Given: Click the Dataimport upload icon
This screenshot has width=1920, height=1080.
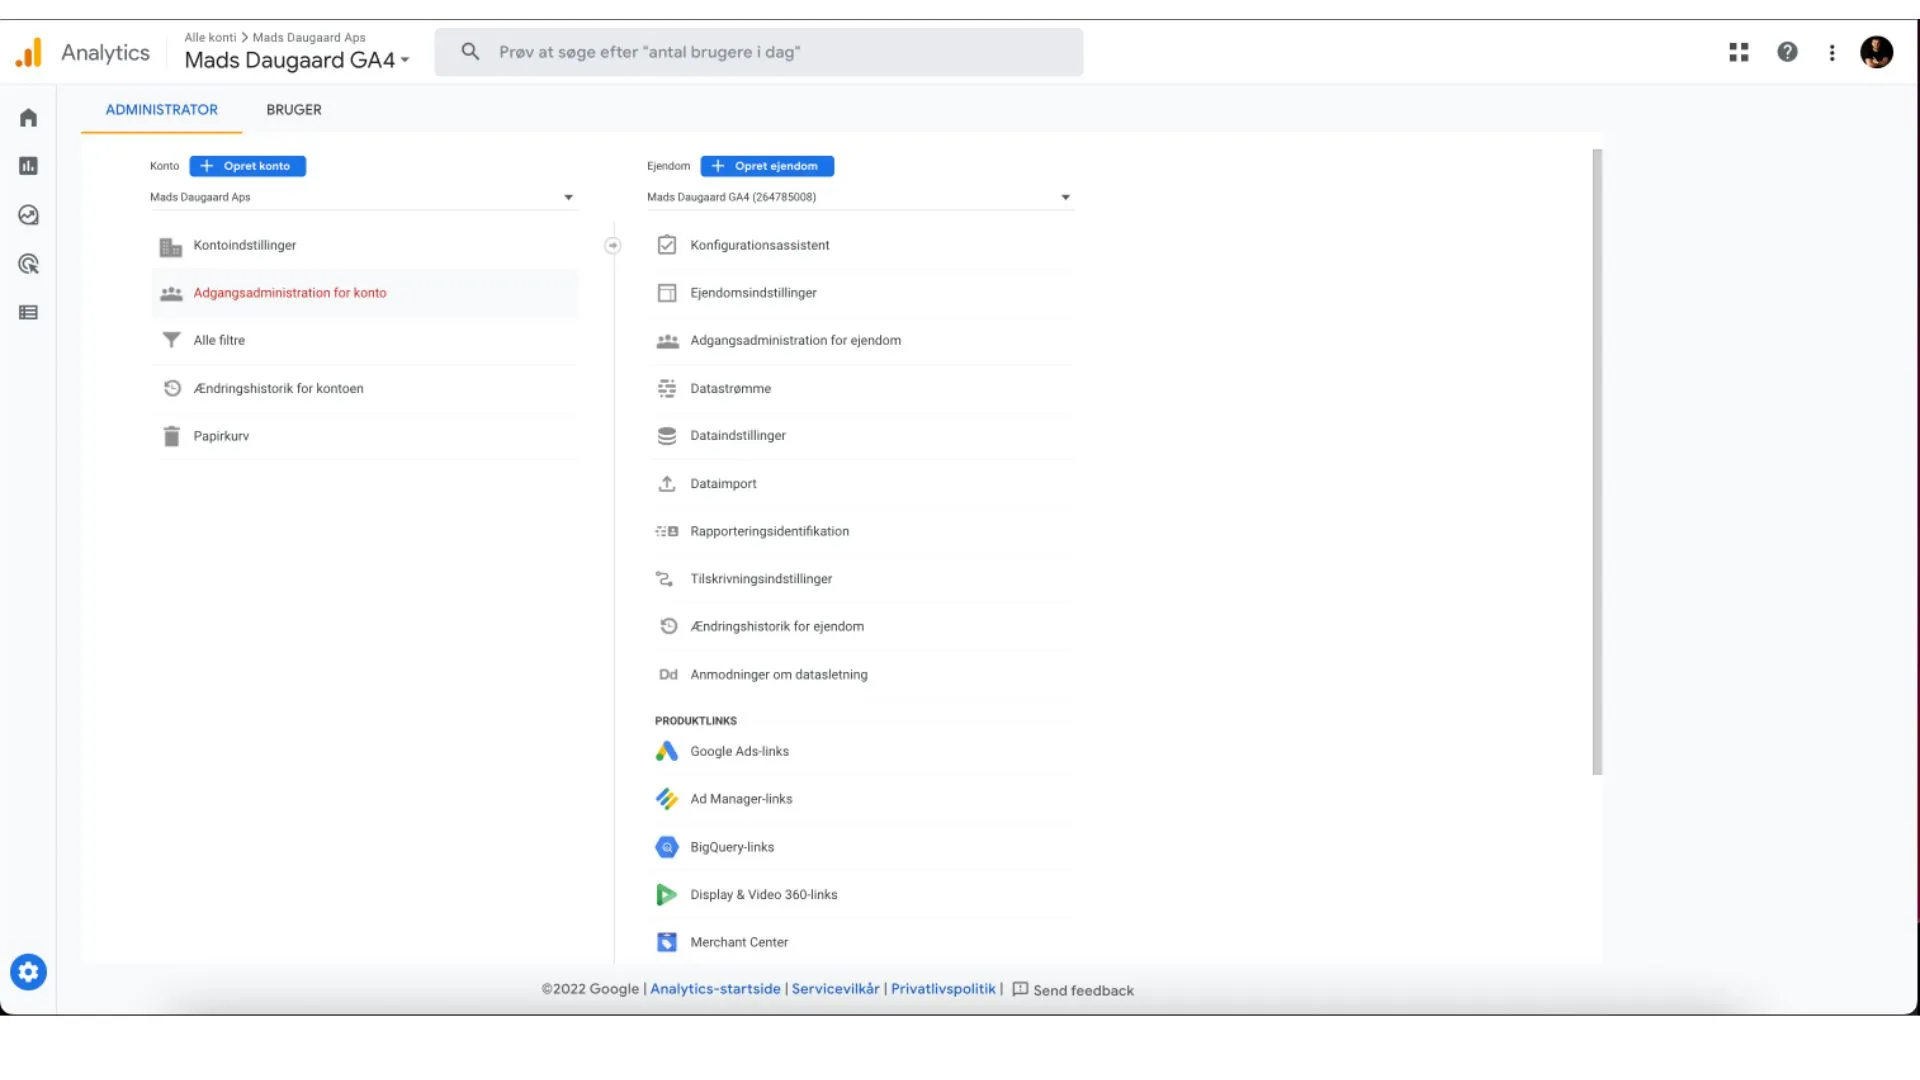Looking at the screenshot, I should tap(667, 484).
